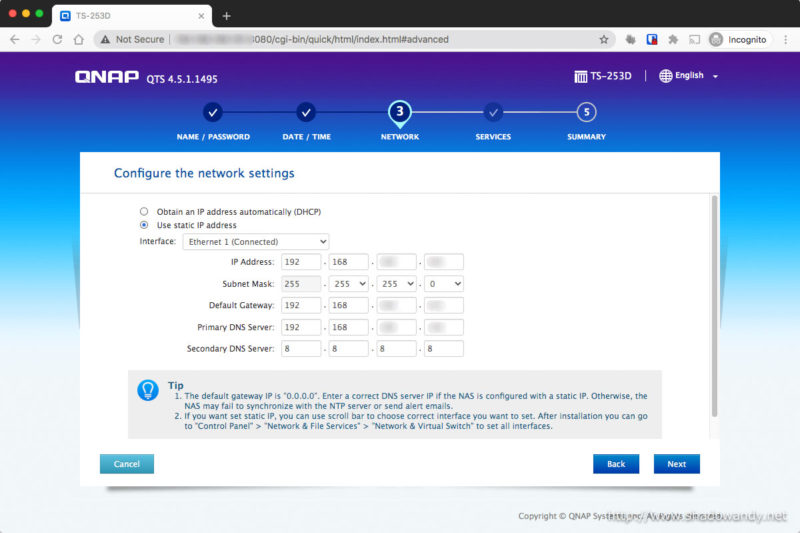Click the browser home icon
Image resolution: width=800 pixels, height=533 pixels.
click(79, 39)
